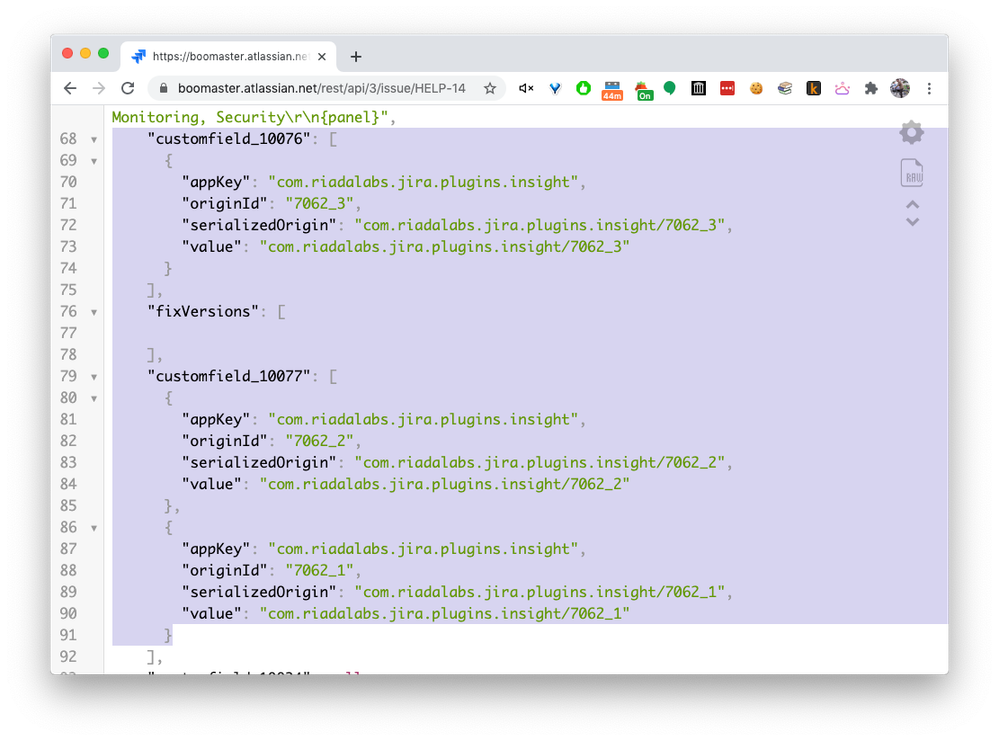Unmute the tab audio icon
Image resolution: width=999 pixels, height=741 pixels.
pos(525,88)
